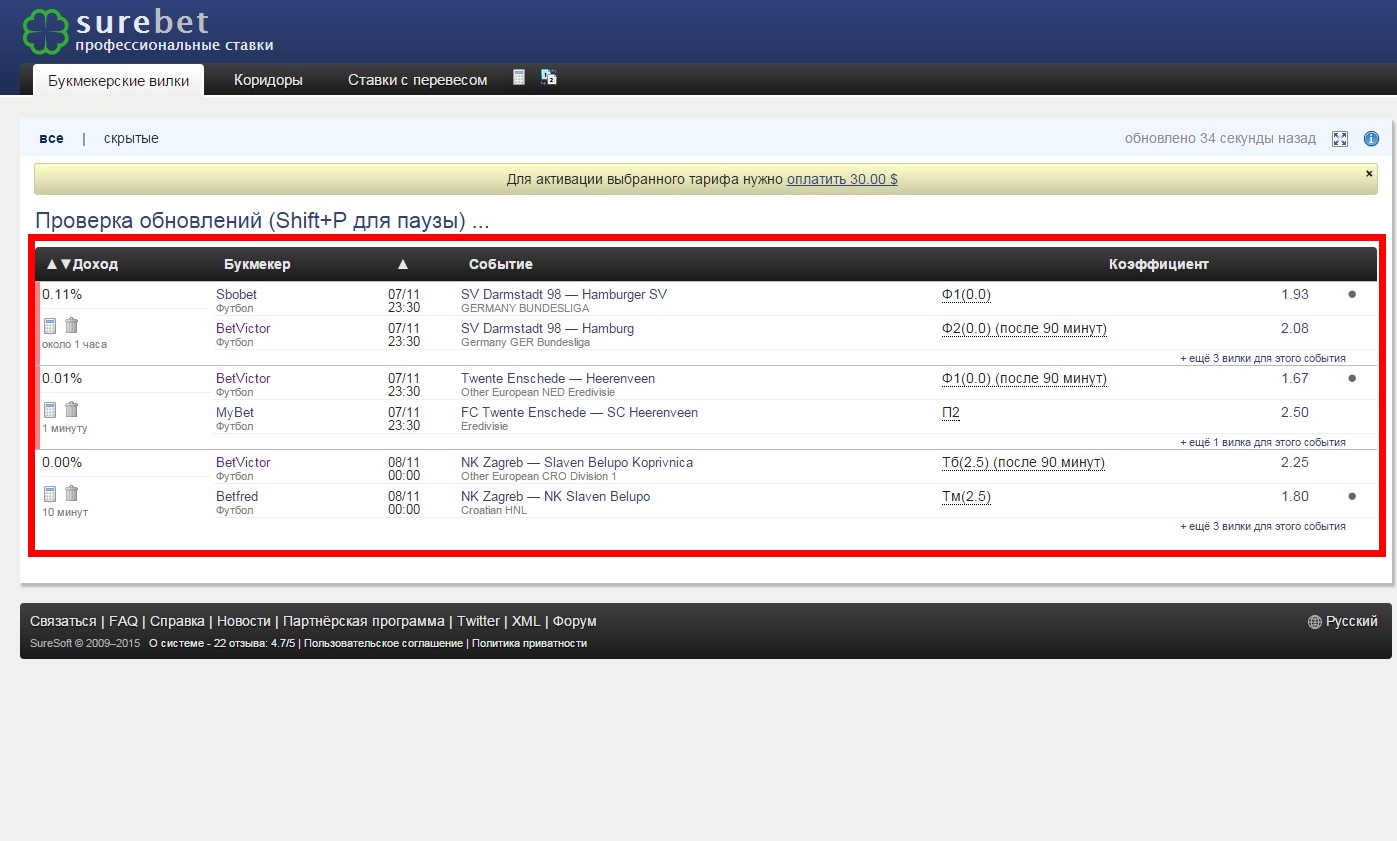Click the П2 bet type
Viewport: 1397px width, 841px height.
coord(951,412)
